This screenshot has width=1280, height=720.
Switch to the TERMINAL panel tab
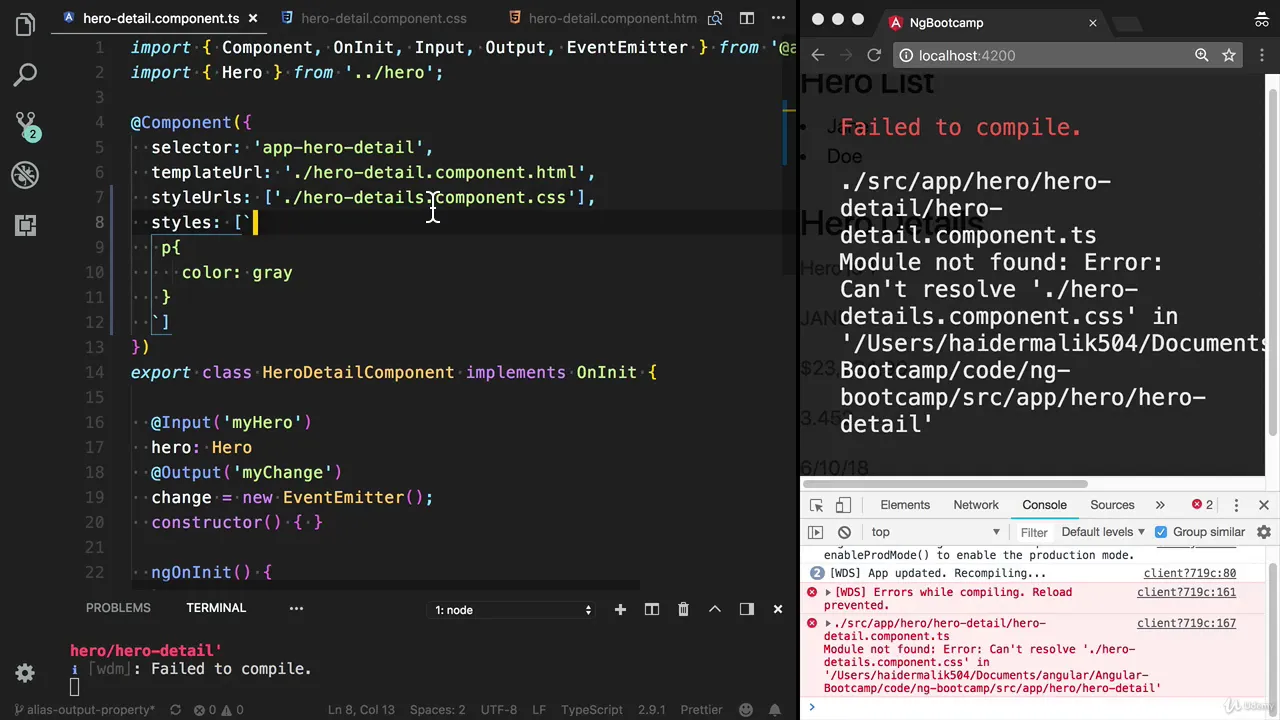click(216, 608)
